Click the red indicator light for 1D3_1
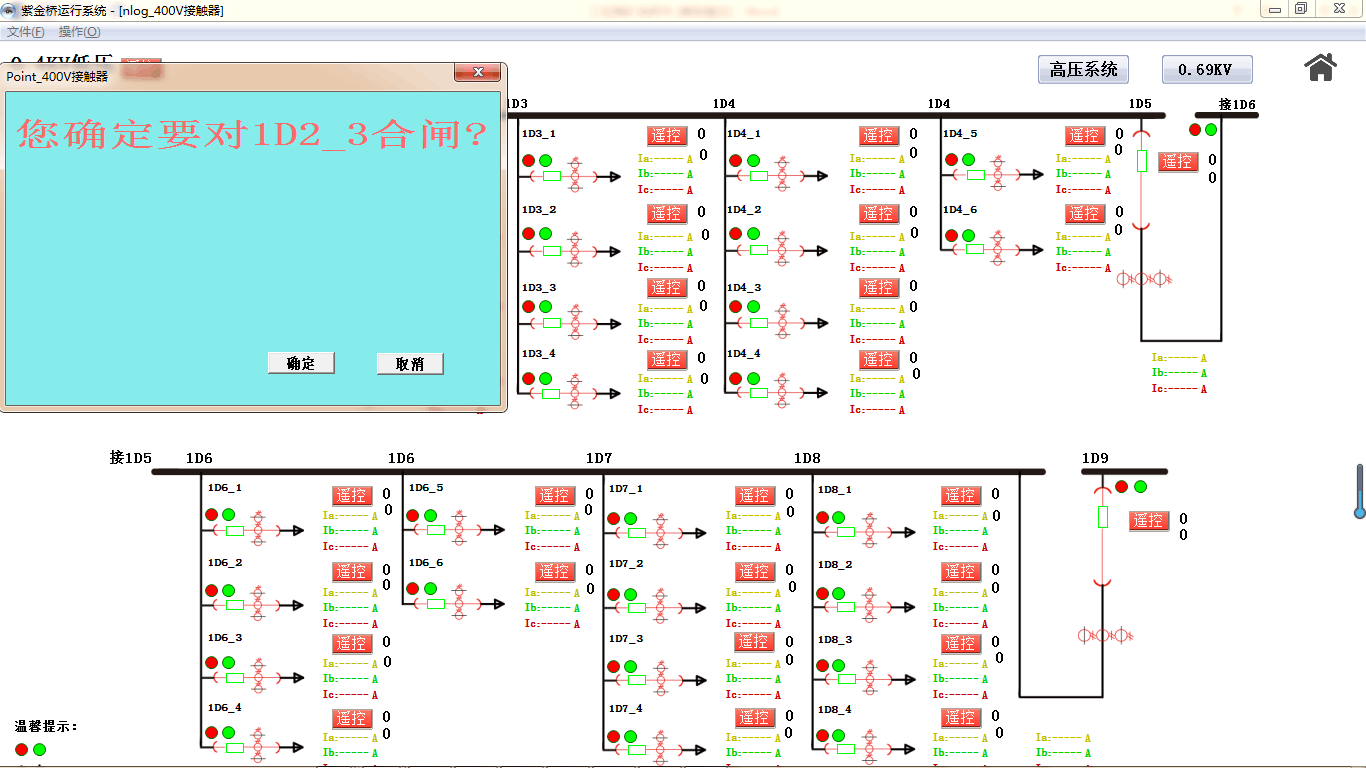The width and height of the screenshot is (1366, 768). click(x=528, y=160)
